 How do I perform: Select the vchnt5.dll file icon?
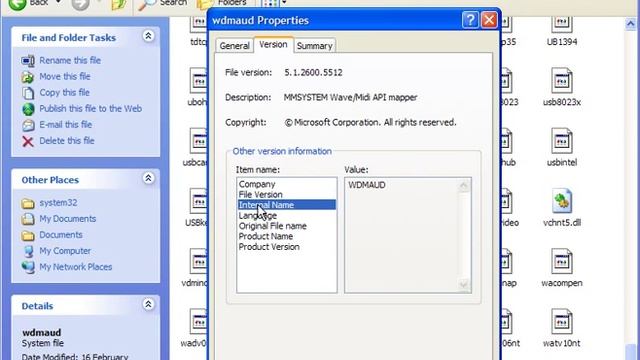562,201
